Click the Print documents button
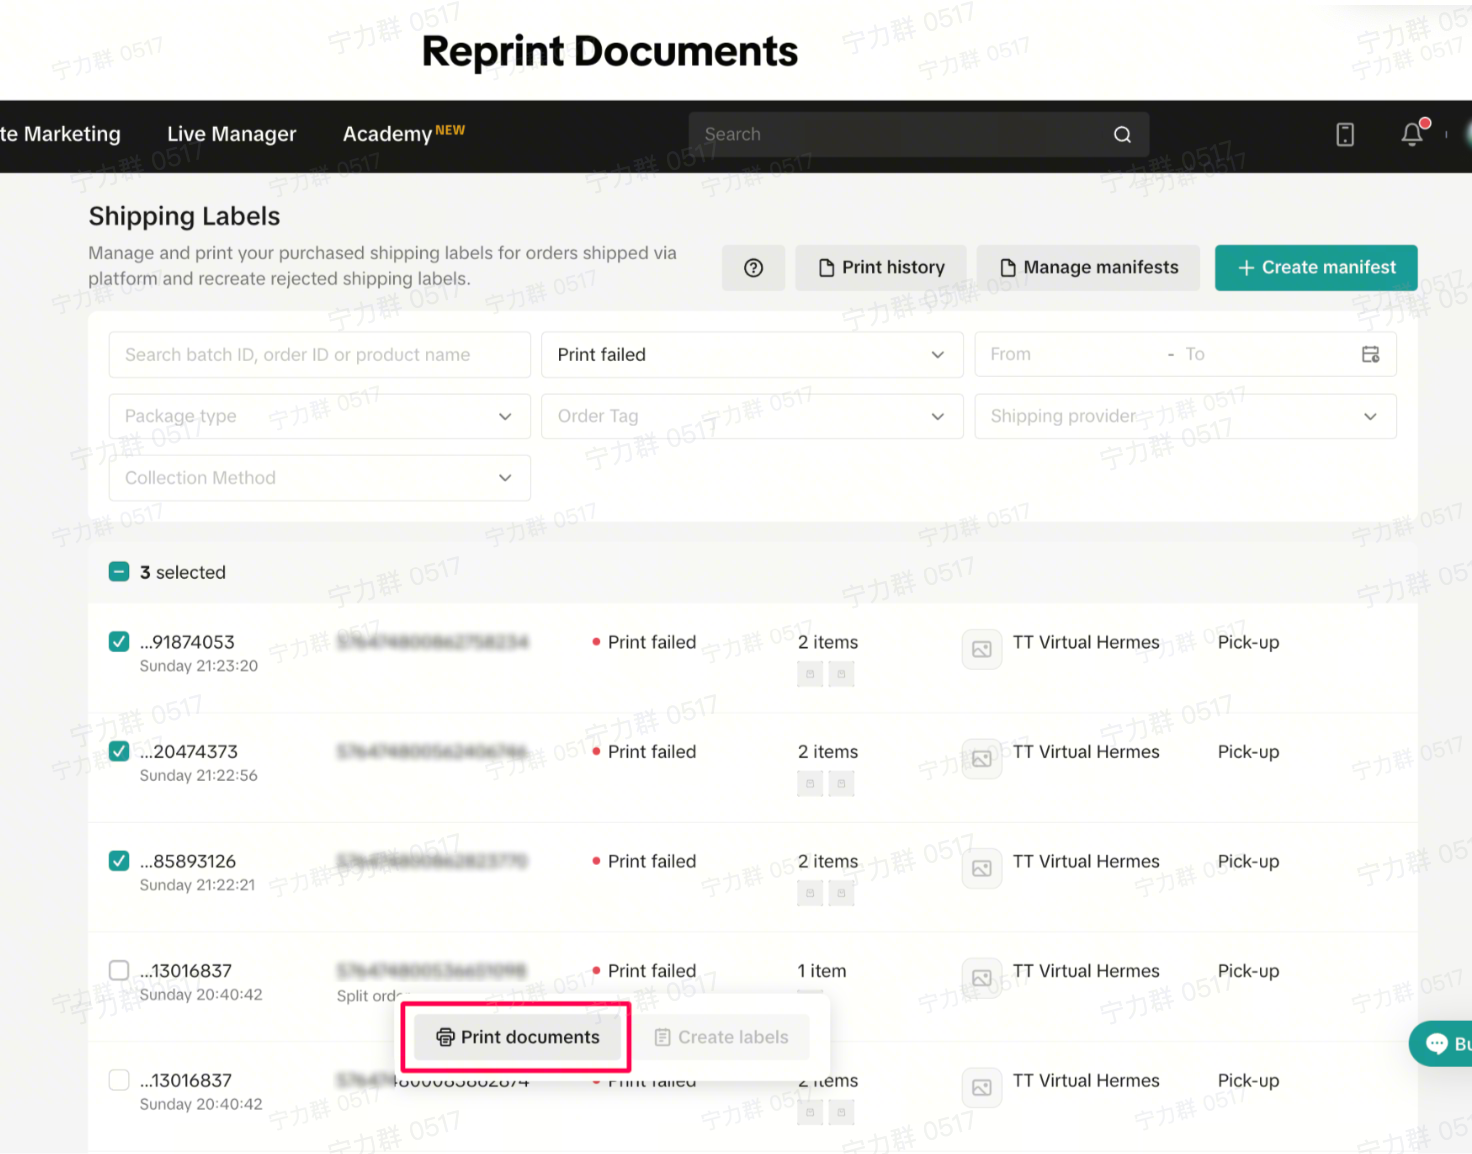The image size is (1472, 1154). coord(517,1037)
